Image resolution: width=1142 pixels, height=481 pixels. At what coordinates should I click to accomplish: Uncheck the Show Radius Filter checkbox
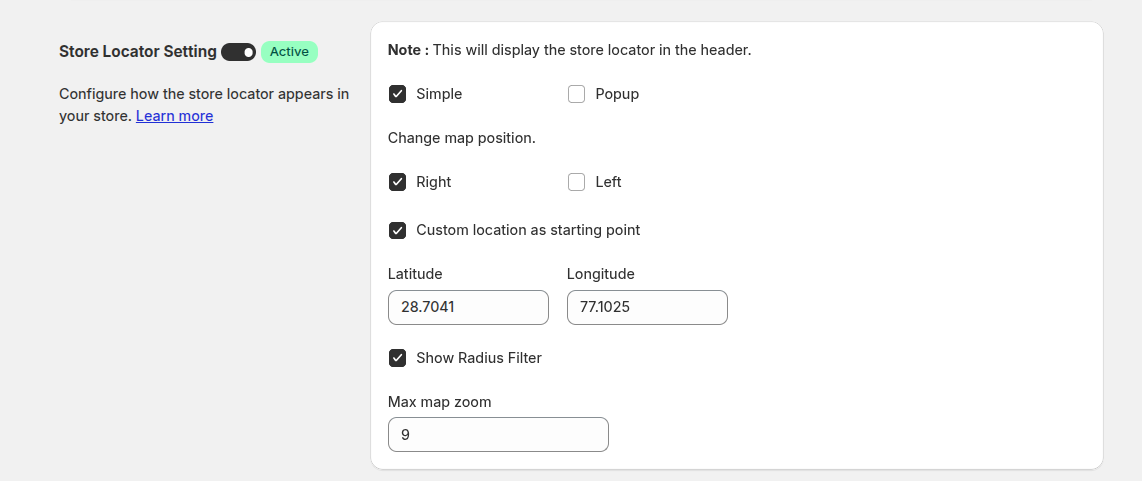pos(397,358)
